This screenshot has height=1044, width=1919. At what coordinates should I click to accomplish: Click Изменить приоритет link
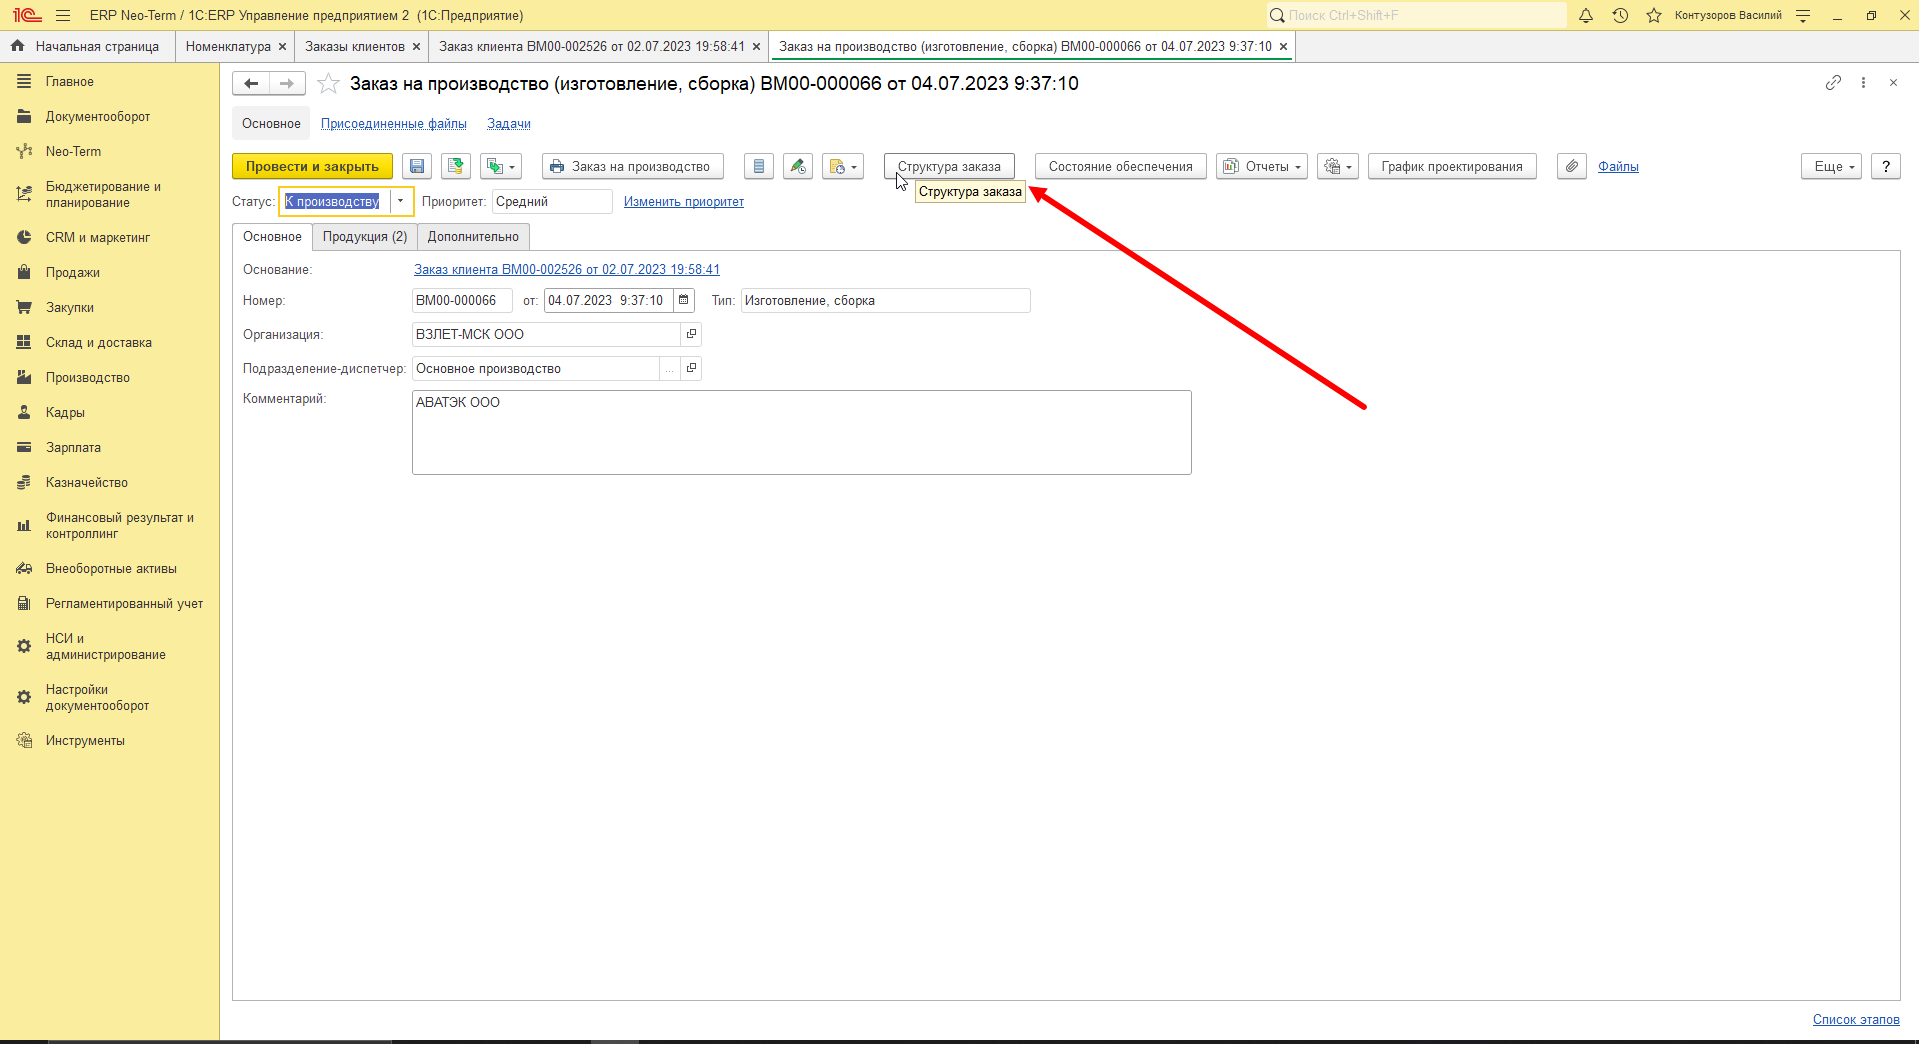tap(684, 202)
